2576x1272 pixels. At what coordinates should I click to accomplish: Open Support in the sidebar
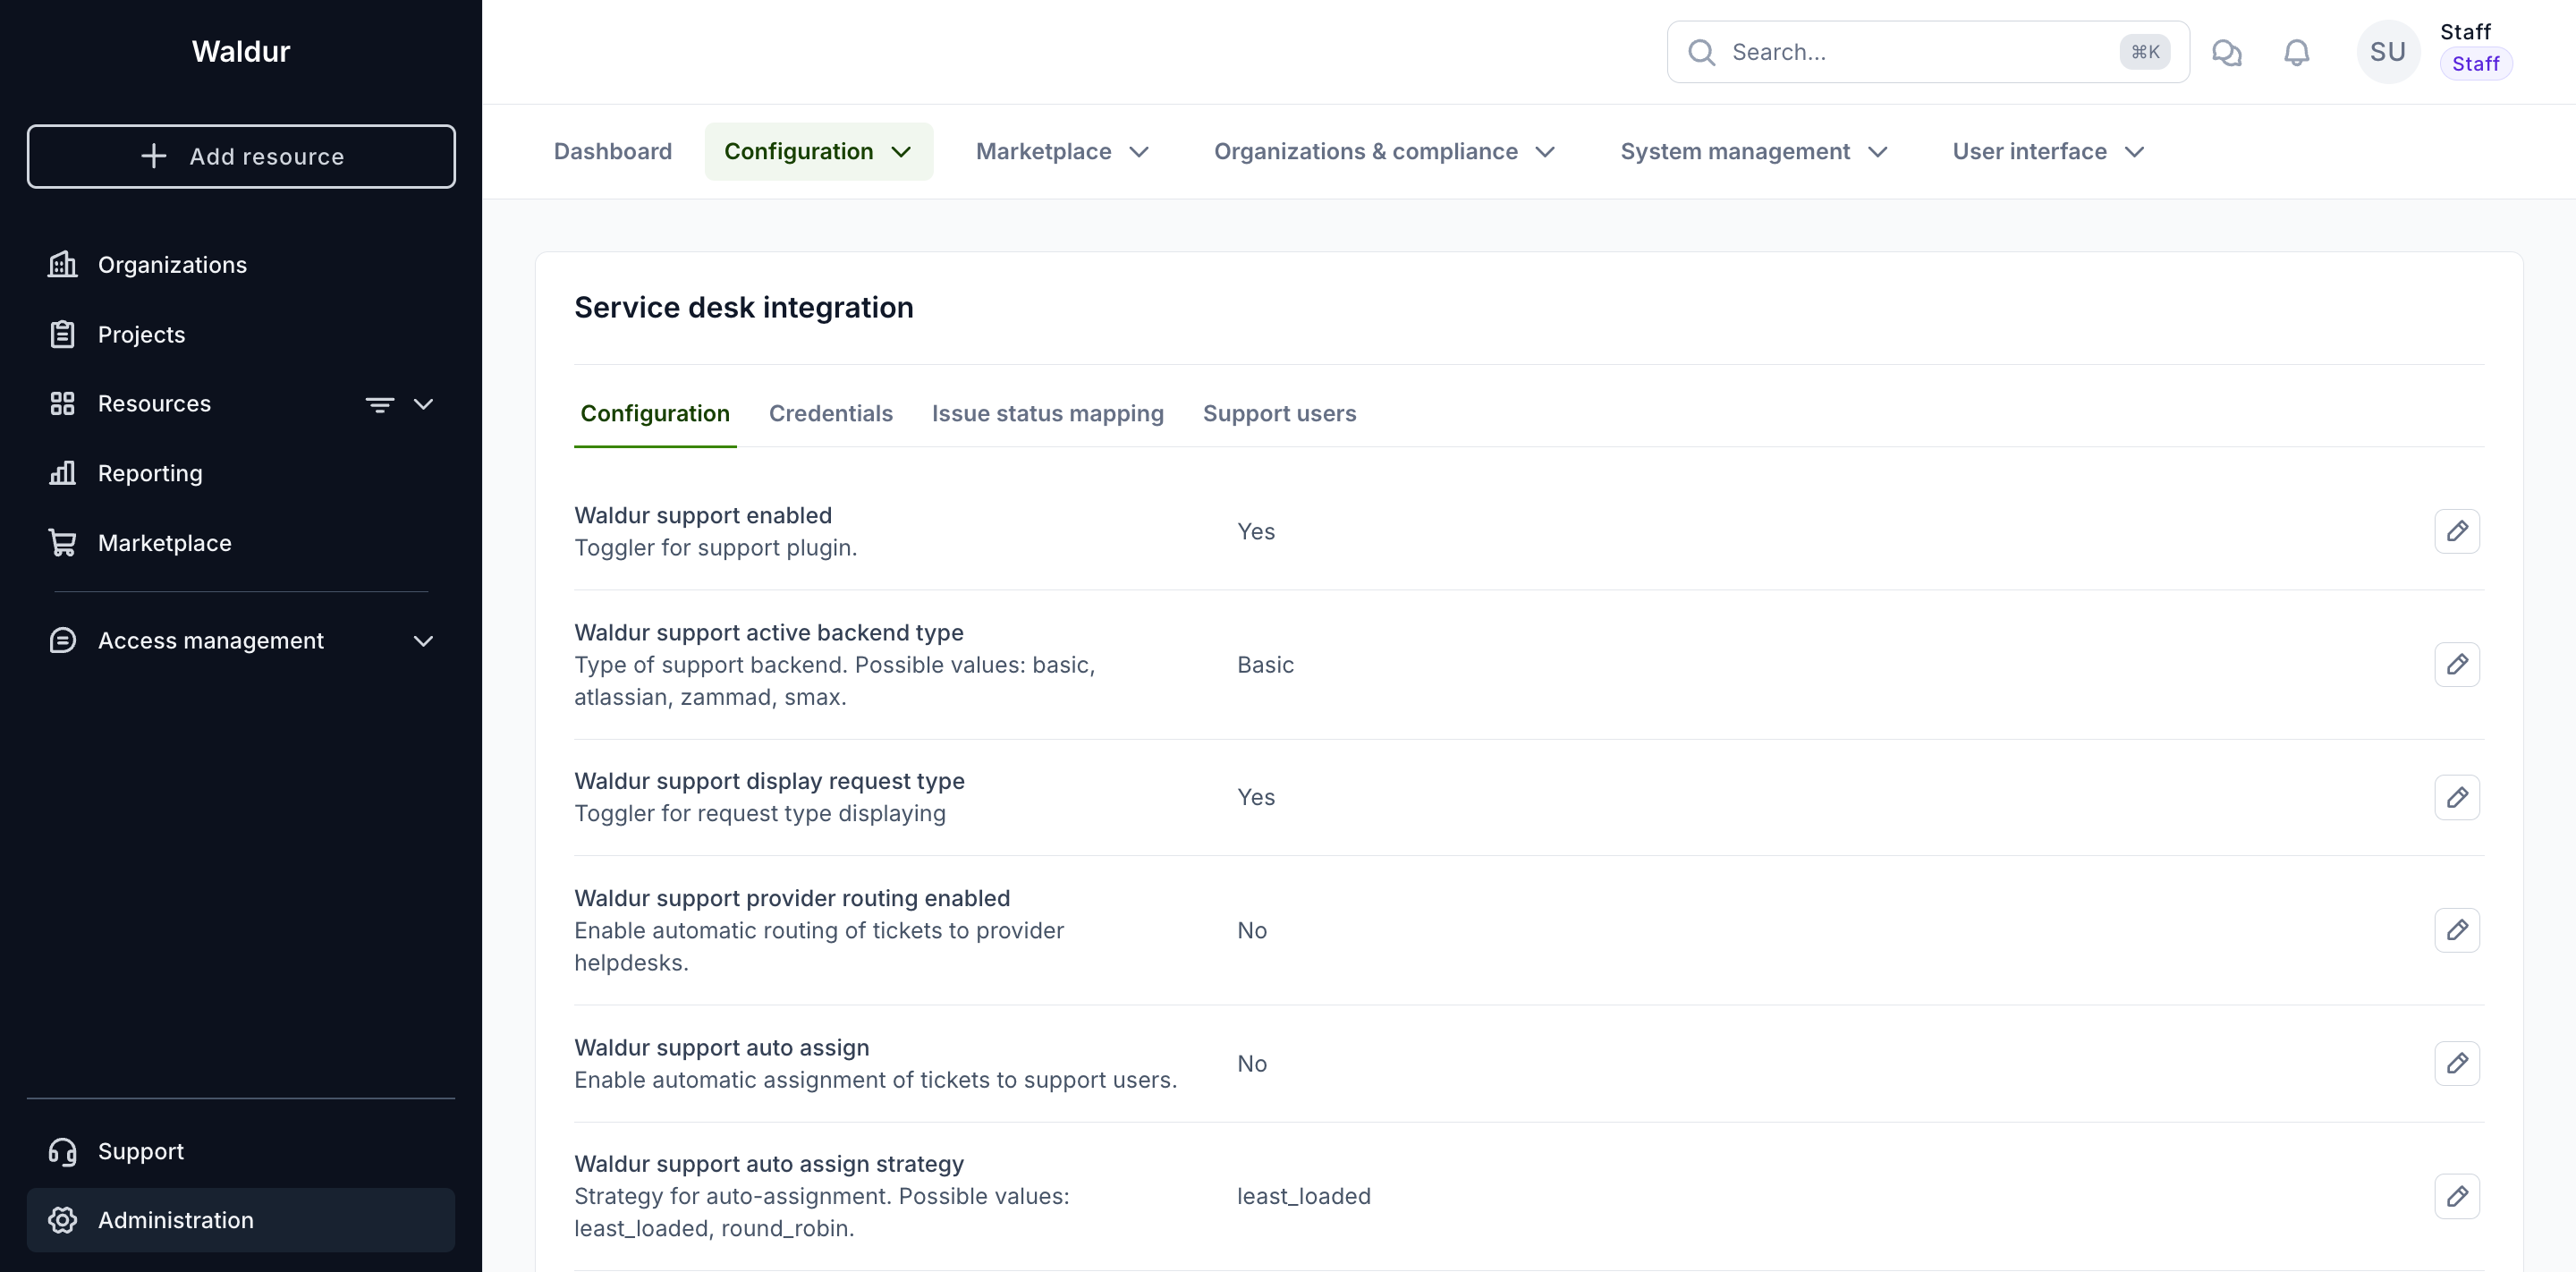241,1151
